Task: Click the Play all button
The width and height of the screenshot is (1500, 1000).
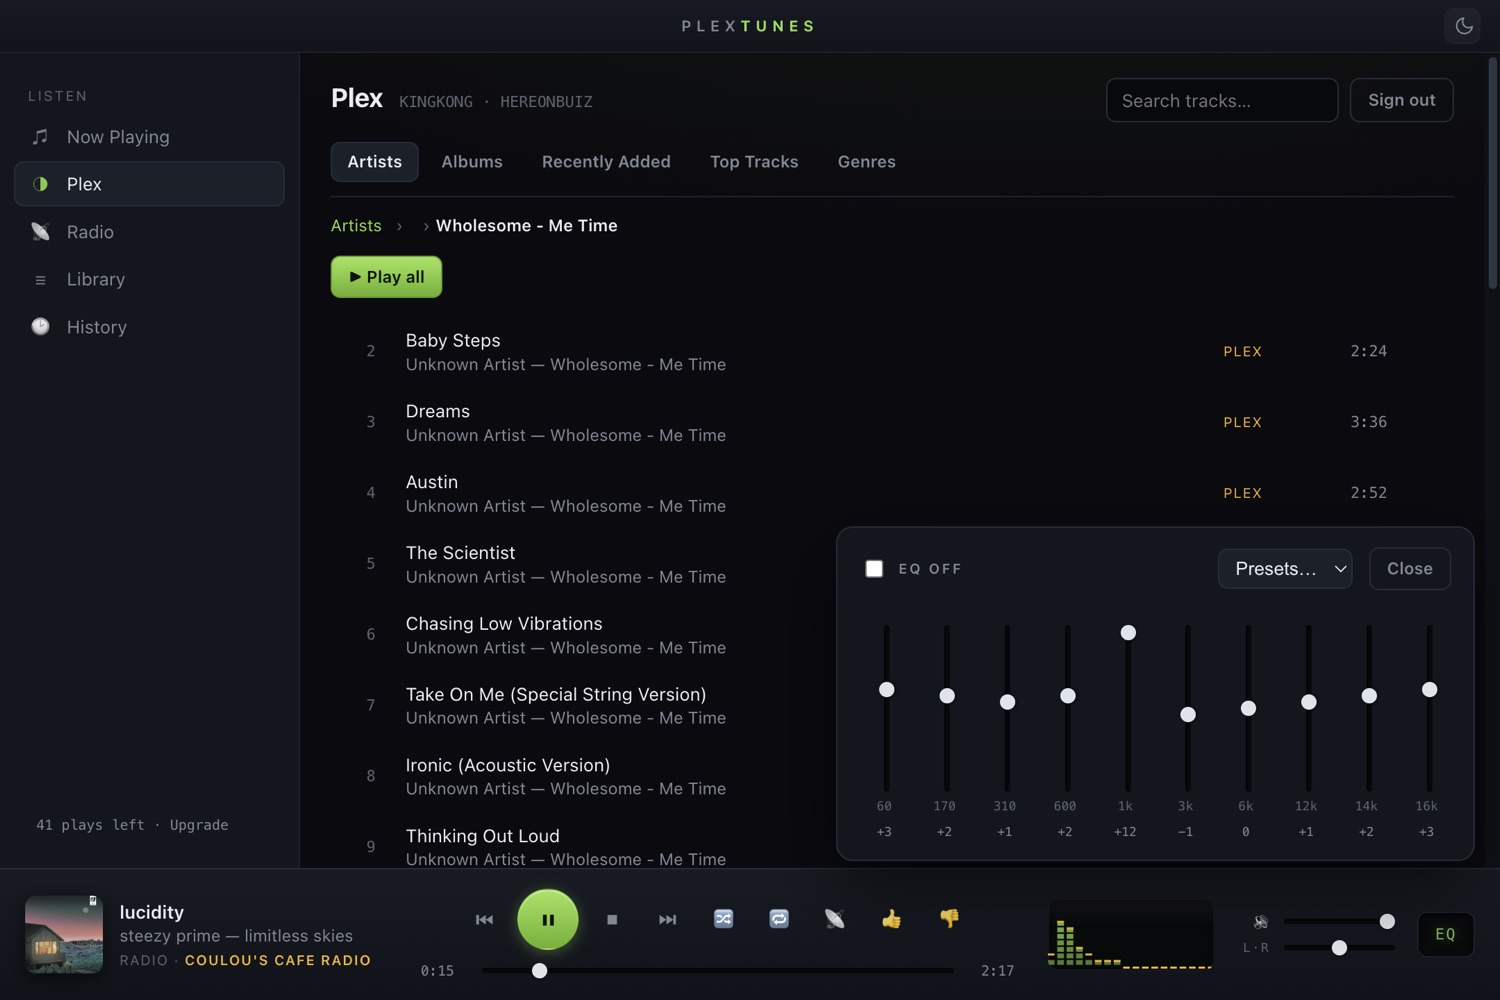Action: (x=386, y=277)
